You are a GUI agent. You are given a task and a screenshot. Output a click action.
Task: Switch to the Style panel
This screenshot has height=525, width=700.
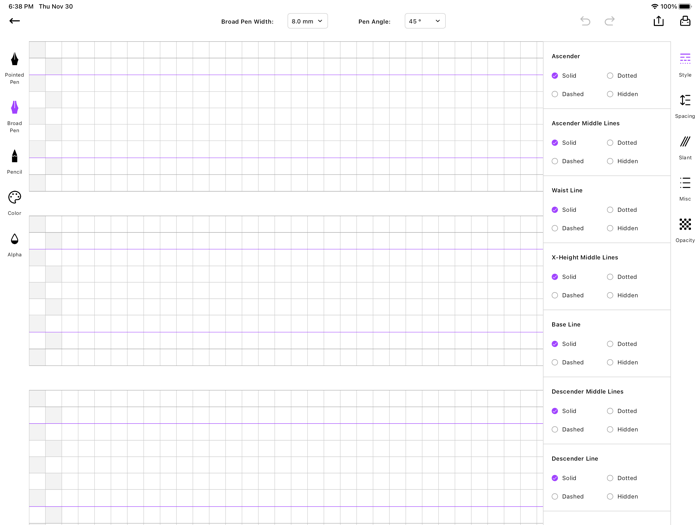pyautogui.click(x=685, y=65)
